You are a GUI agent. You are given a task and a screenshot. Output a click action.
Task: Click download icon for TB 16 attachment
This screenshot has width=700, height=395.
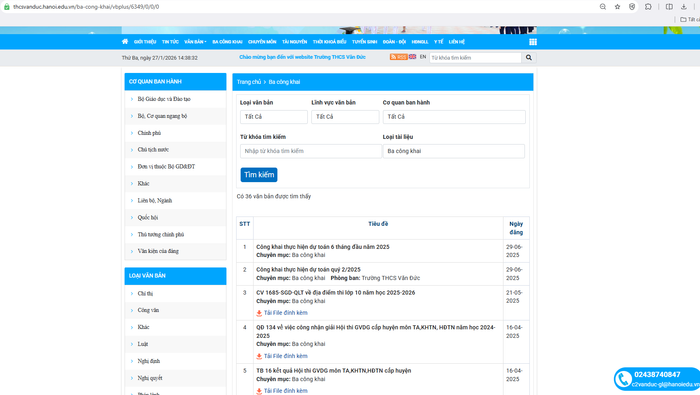pos(259,391)
